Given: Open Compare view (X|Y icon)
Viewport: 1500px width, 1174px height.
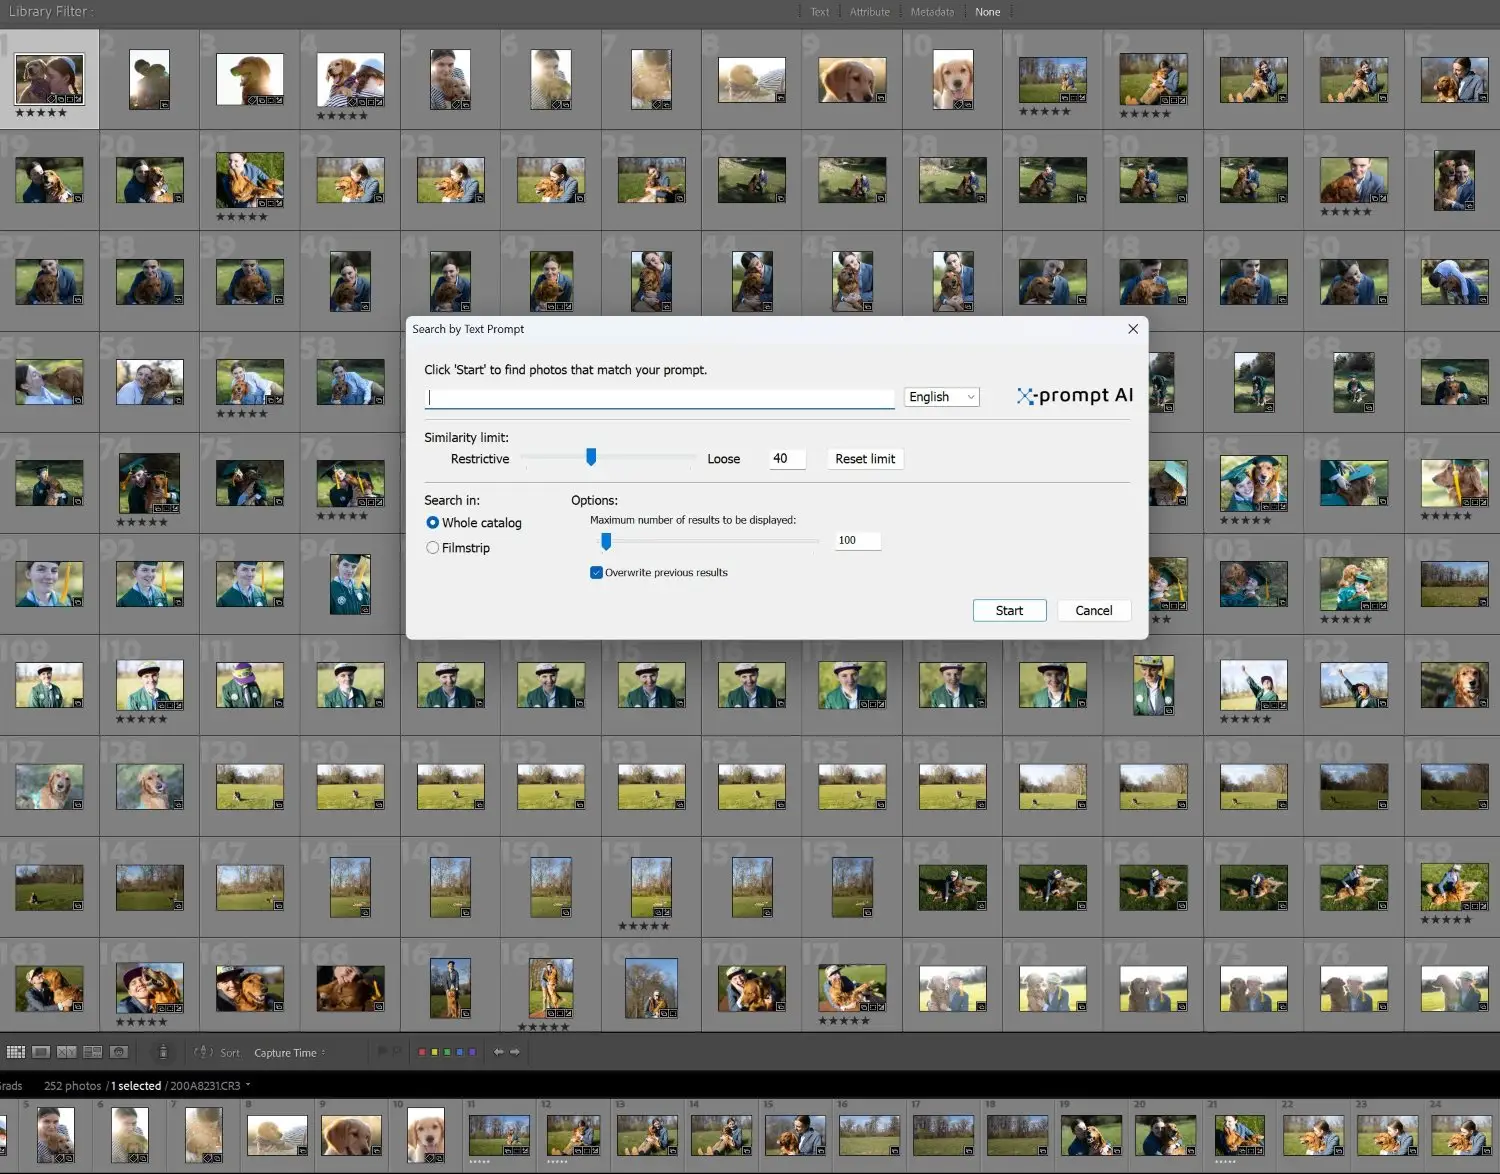Looking at the screenshot, I should click(x=67, y=1052).
